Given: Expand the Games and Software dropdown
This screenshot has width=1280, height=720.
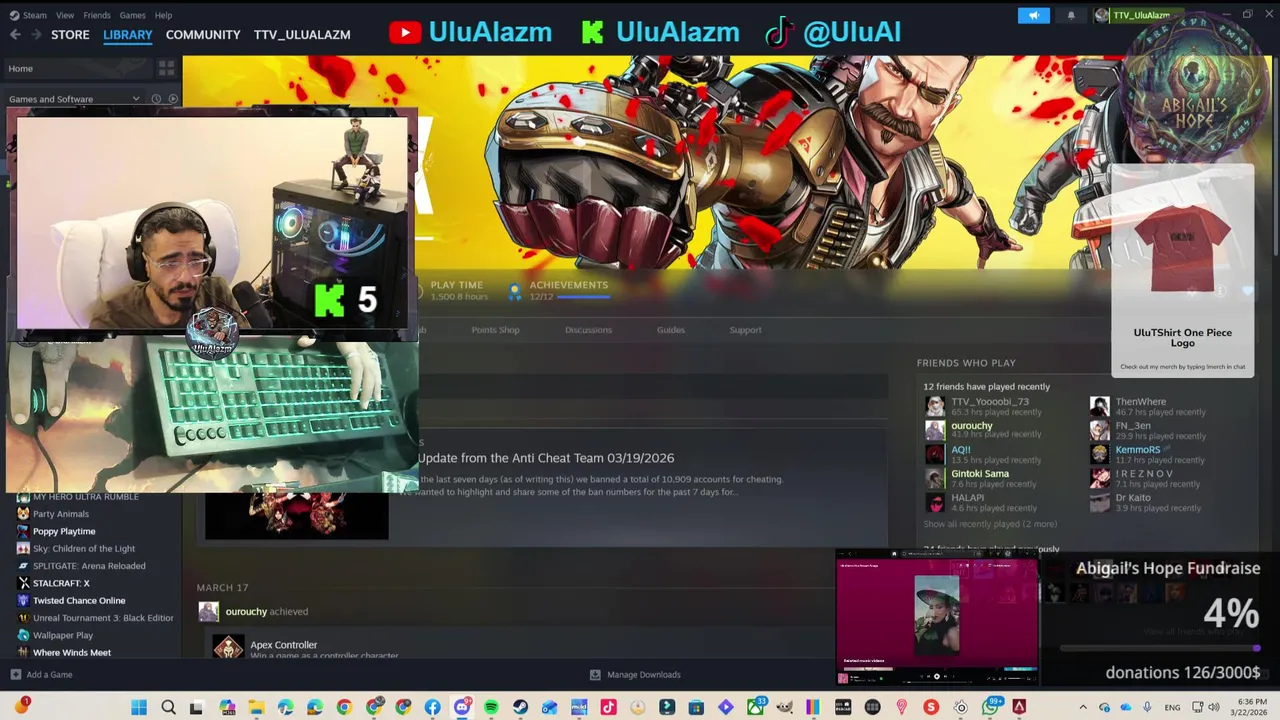Looking at the screenshot, I should click(74, 99).
